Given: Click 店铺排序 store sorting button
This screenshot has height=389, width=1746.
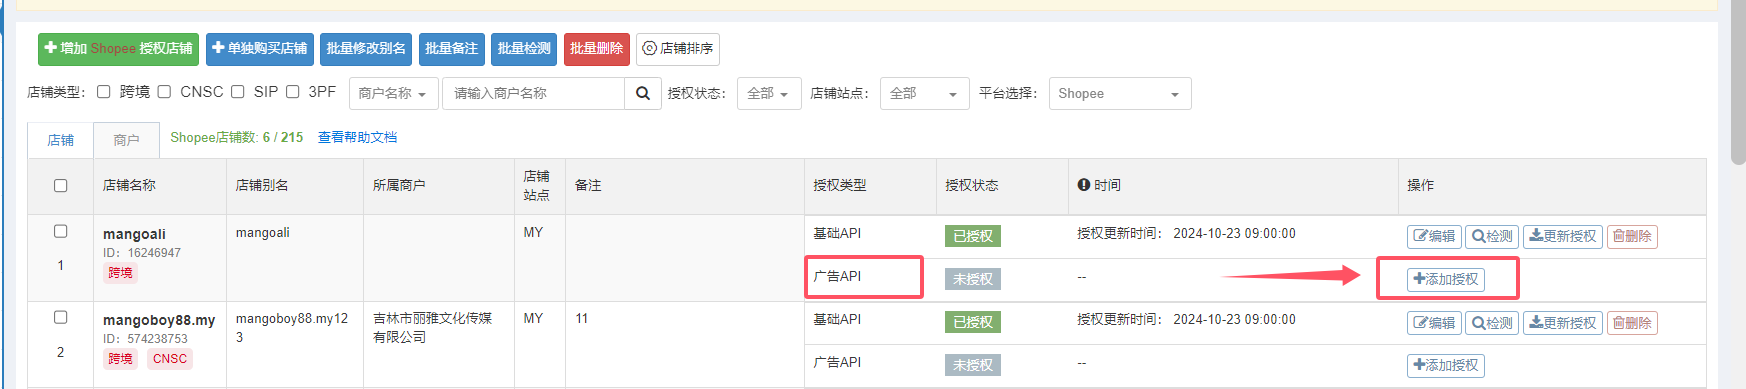Looking at the screenshot, I should pyautogui.click(x=678, y=49).
